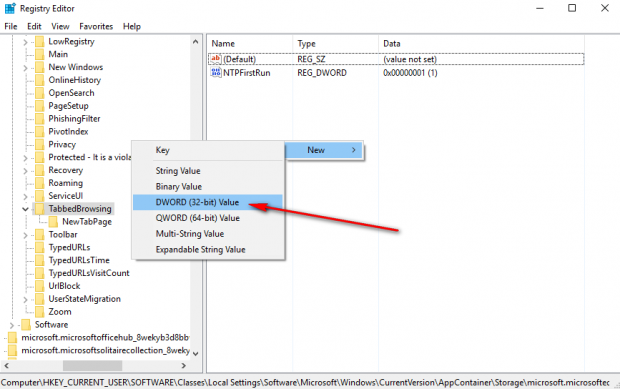The height and width of the screenshot is (389, 620).
Task: Choose String Value from the submenu
Action: point(208,171)
